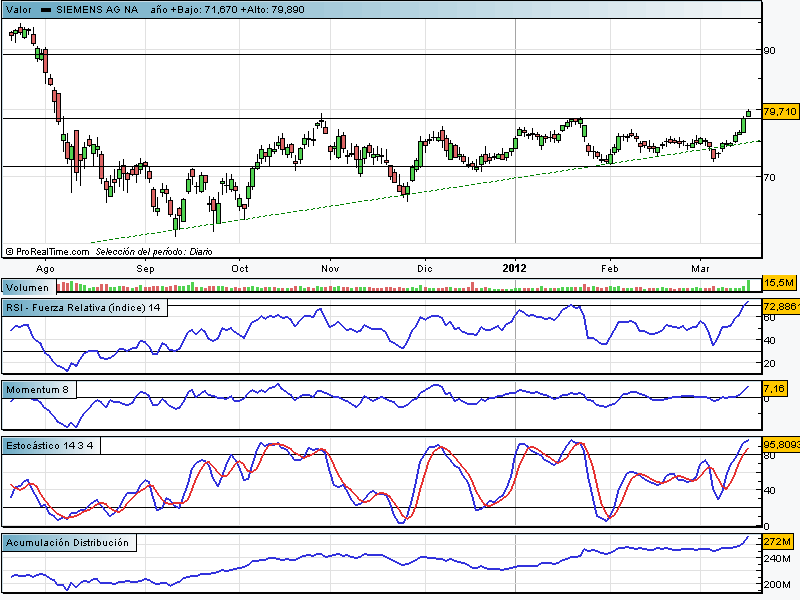Viewport: 800px width, 600px height.
Task: Click the 15,5M volume value tag
Action: tap(779, 283)
